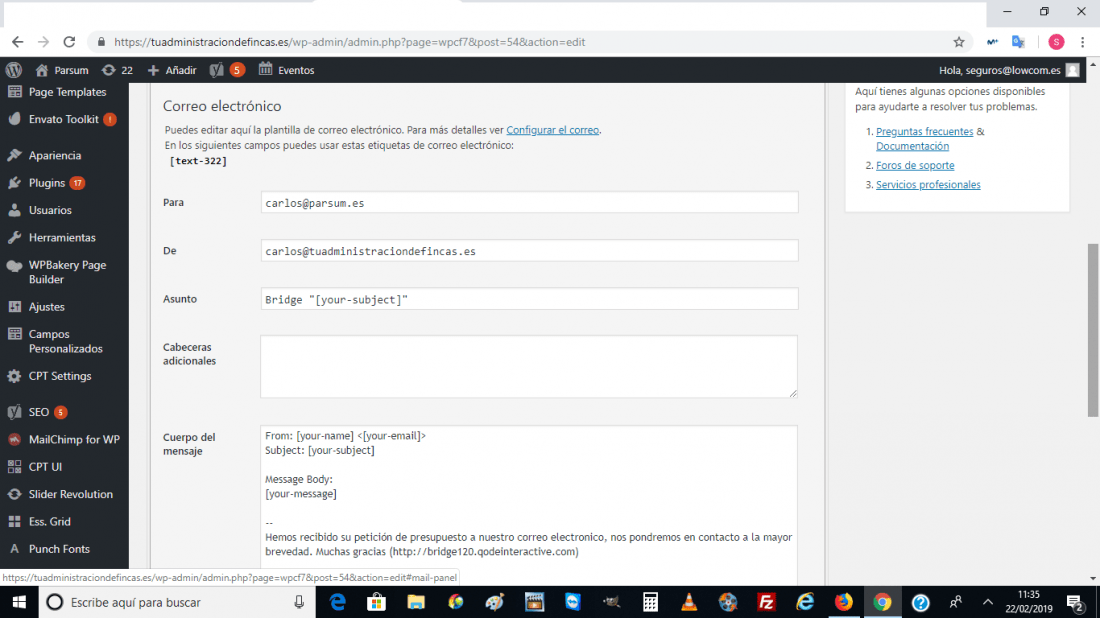Select the [text-322] mail tag

tap(198, 161)
